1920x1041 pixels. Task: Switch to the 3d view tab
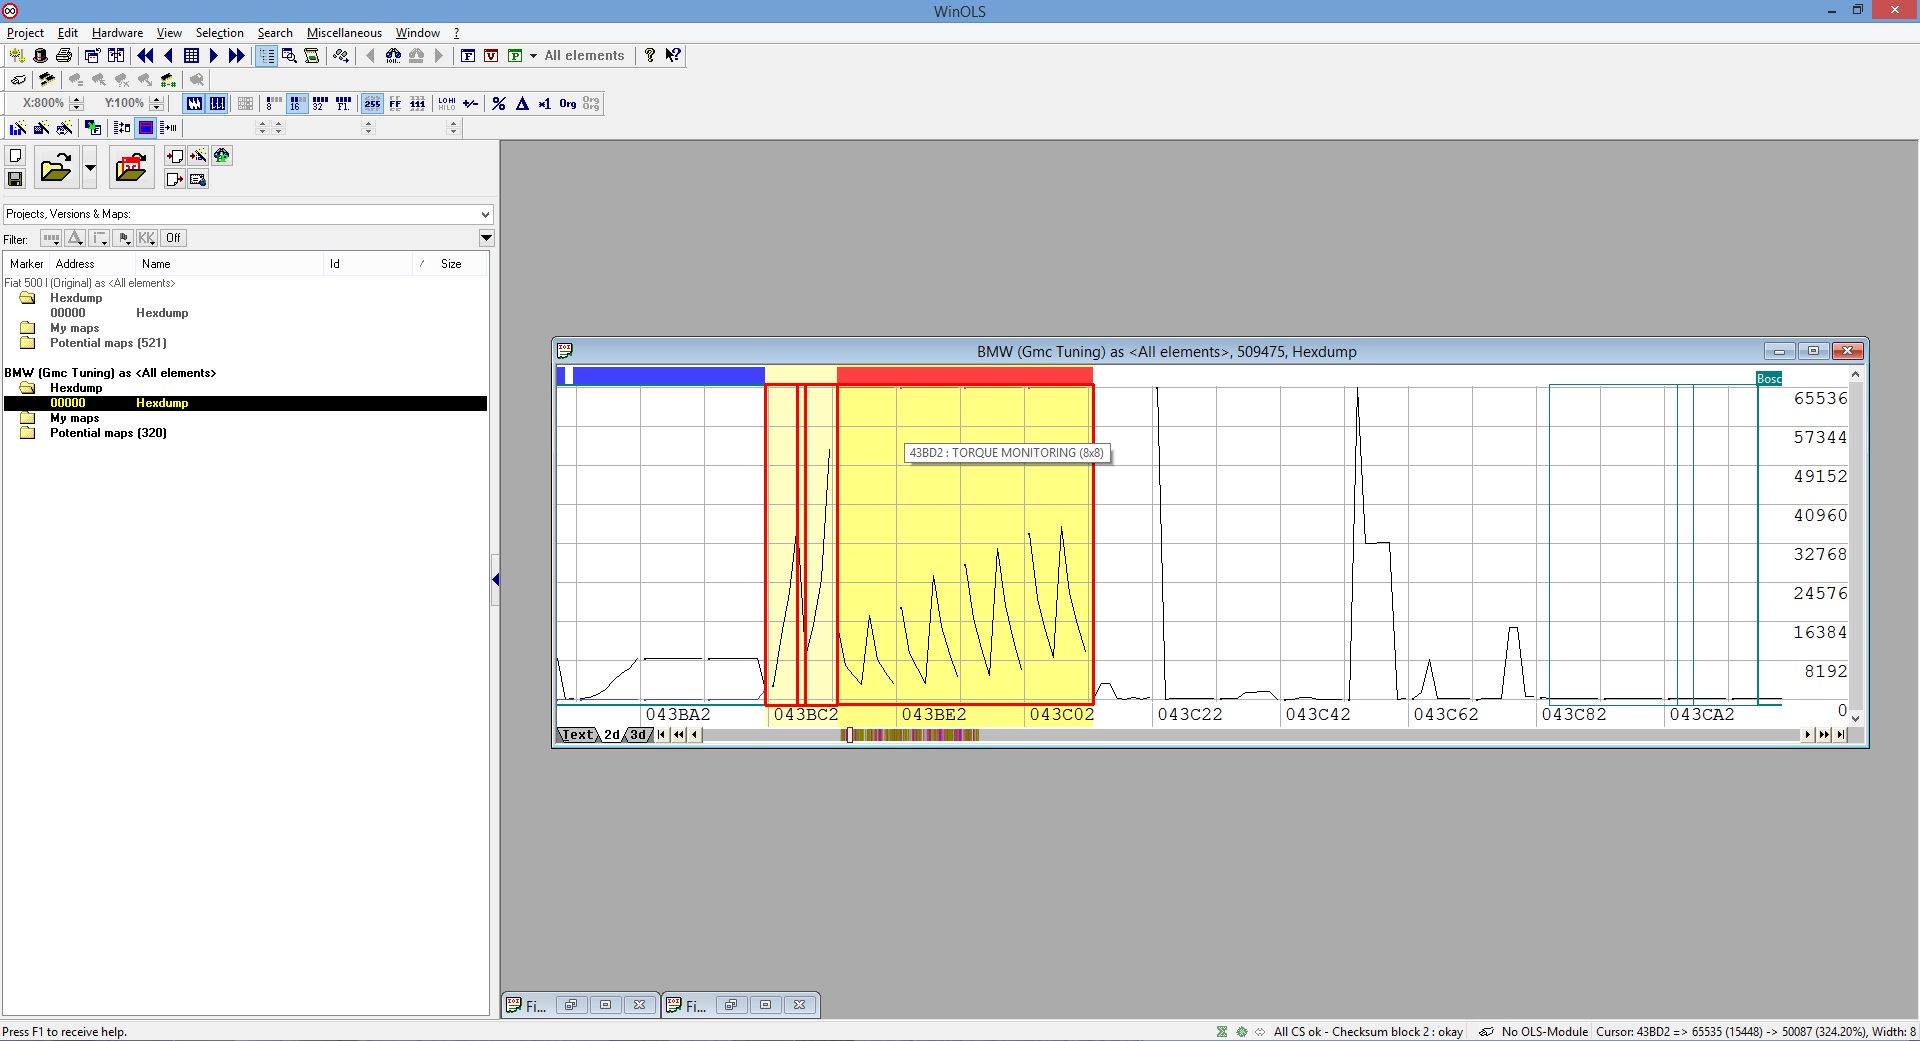pyautogui.click(x=638, y=735)
